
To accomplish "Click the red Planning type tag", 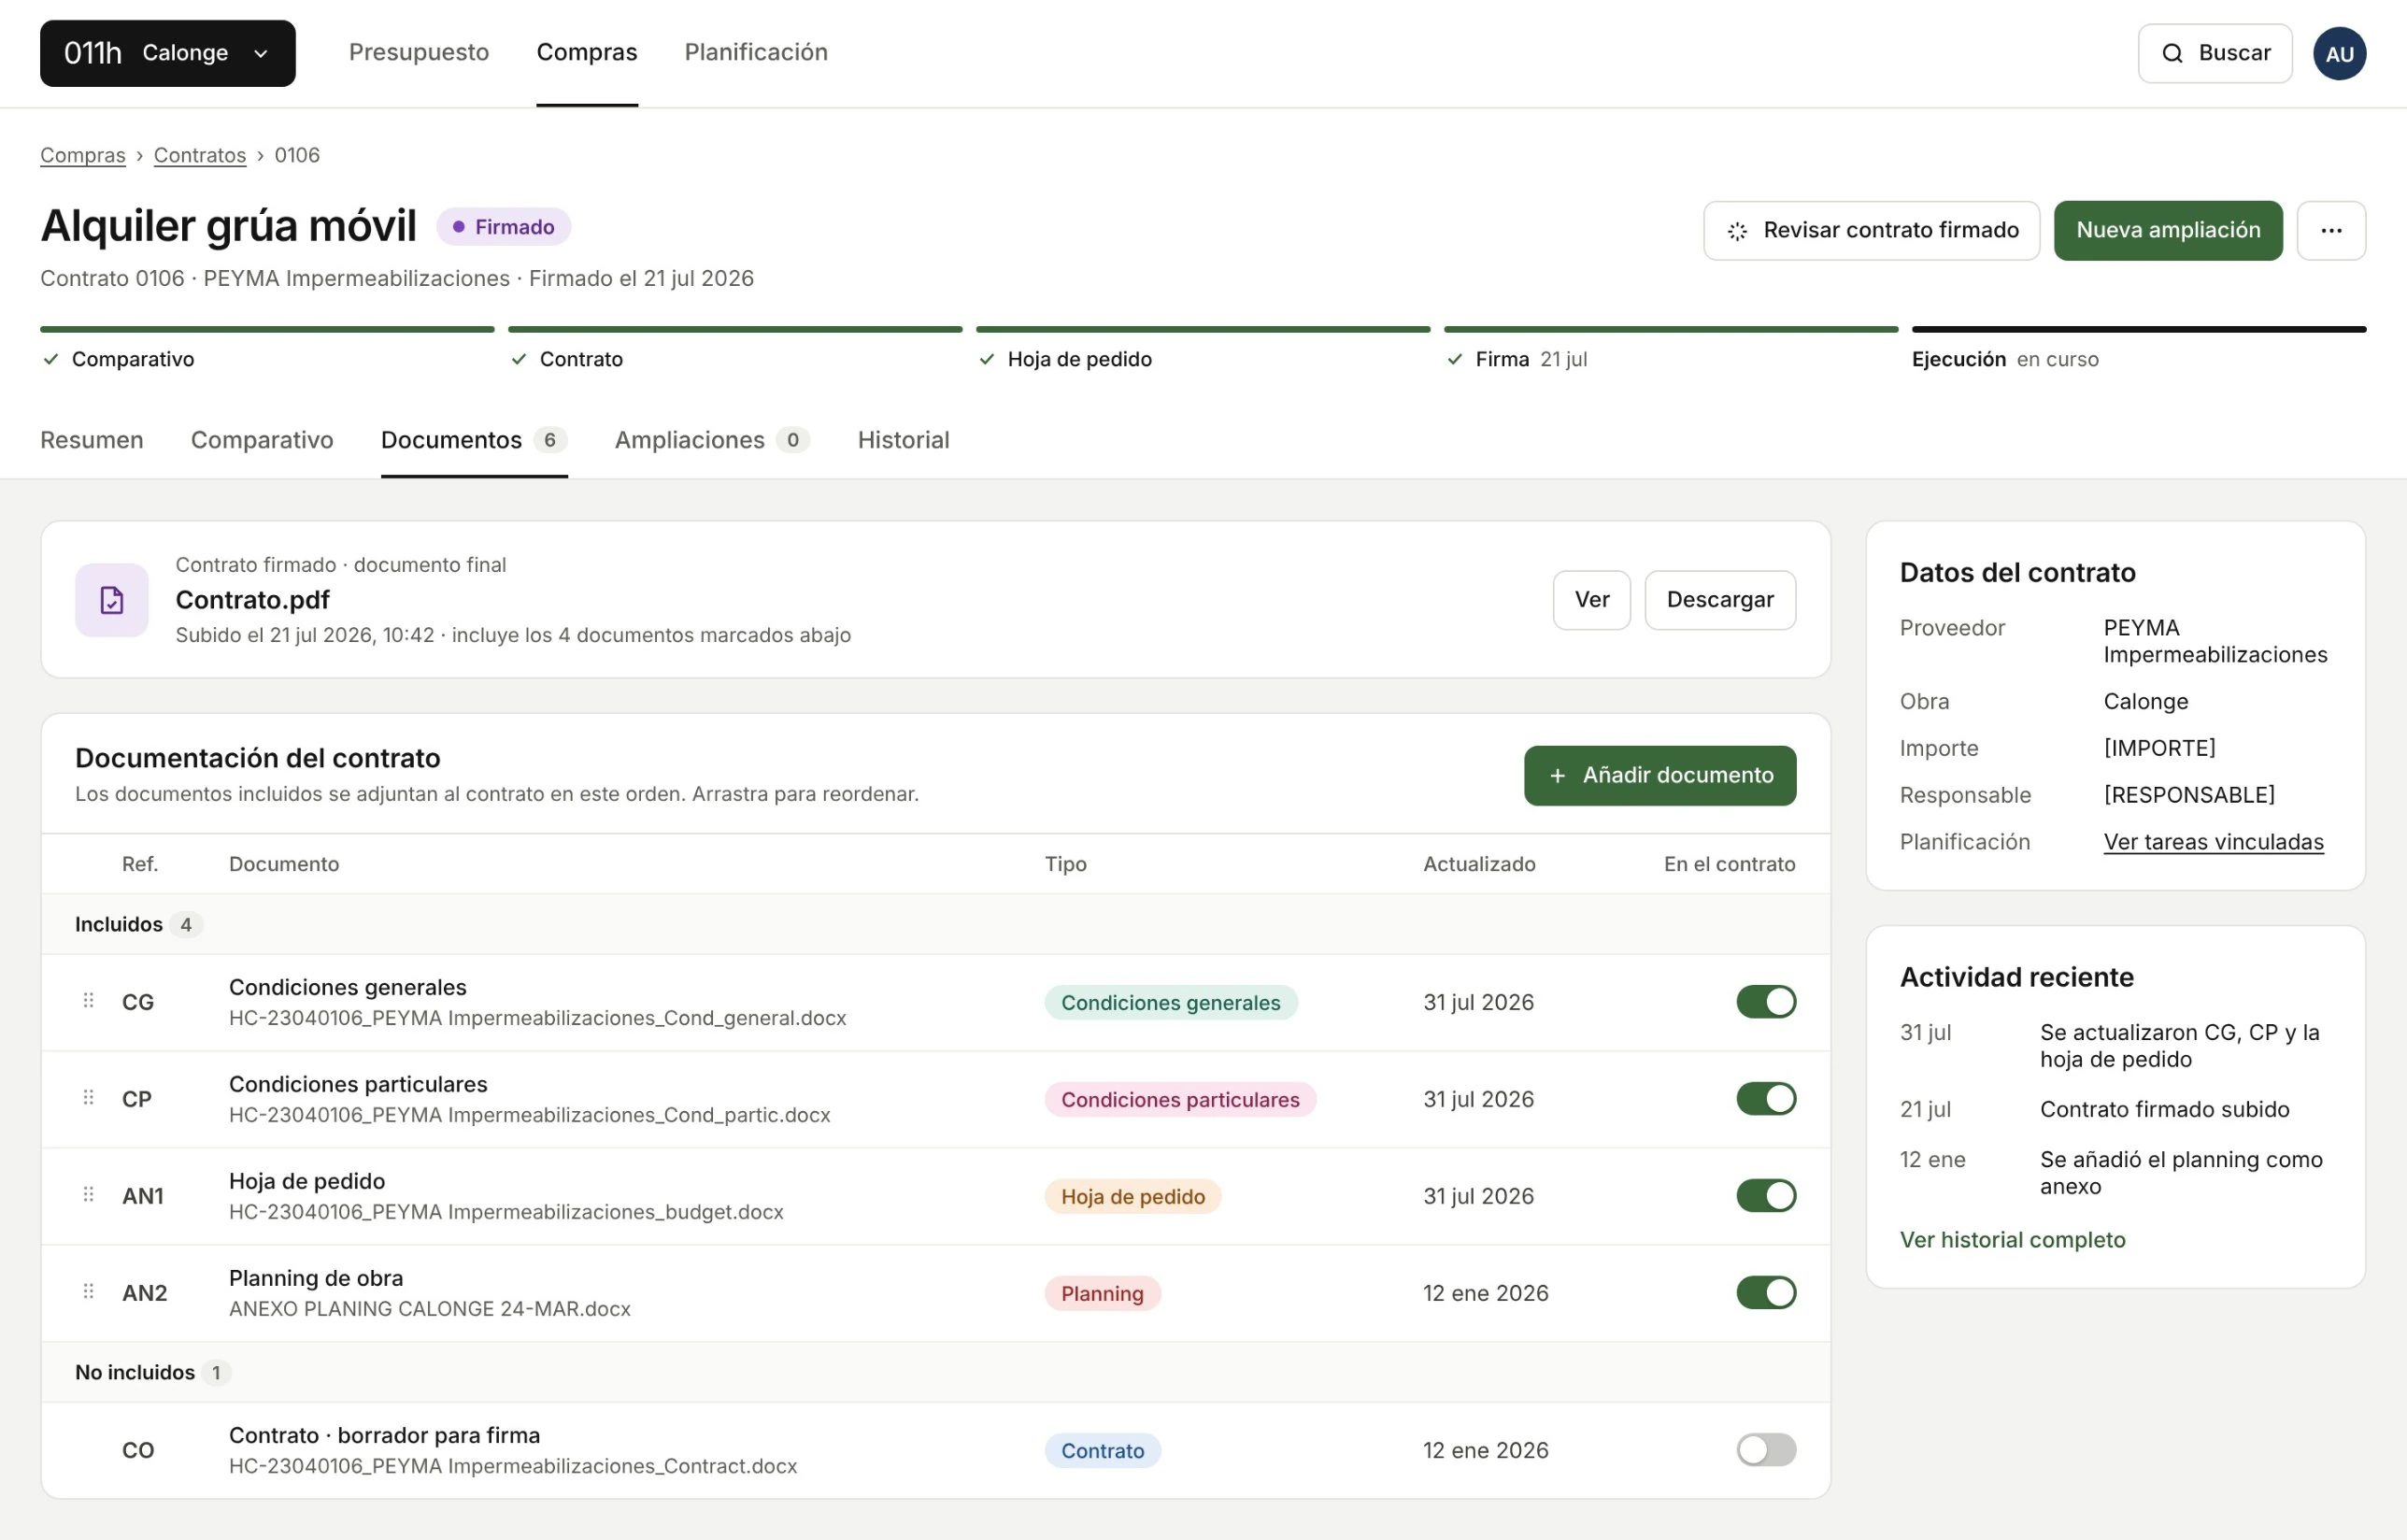I will (x=1102, y=1293).
